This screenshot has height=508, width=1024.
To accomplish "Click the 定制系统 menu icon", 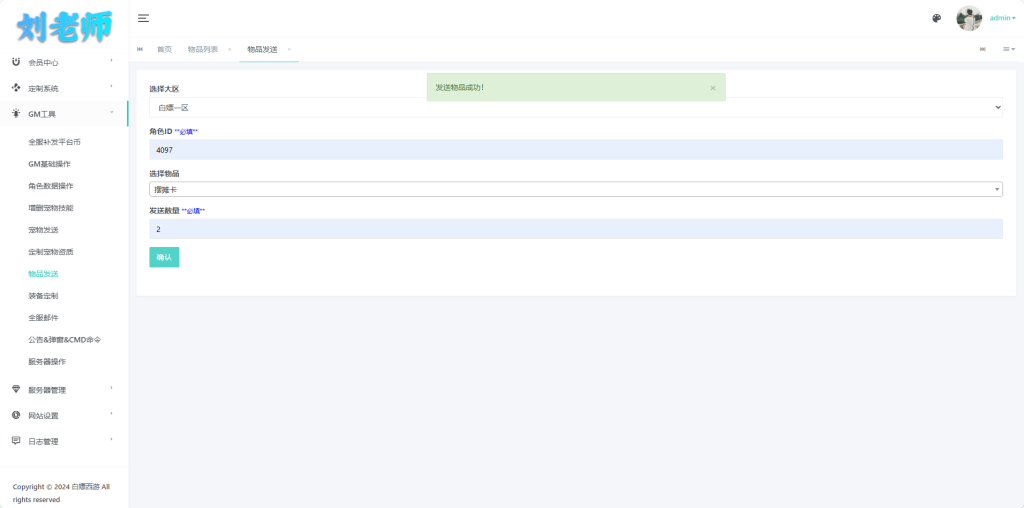I will coord(16,87).
